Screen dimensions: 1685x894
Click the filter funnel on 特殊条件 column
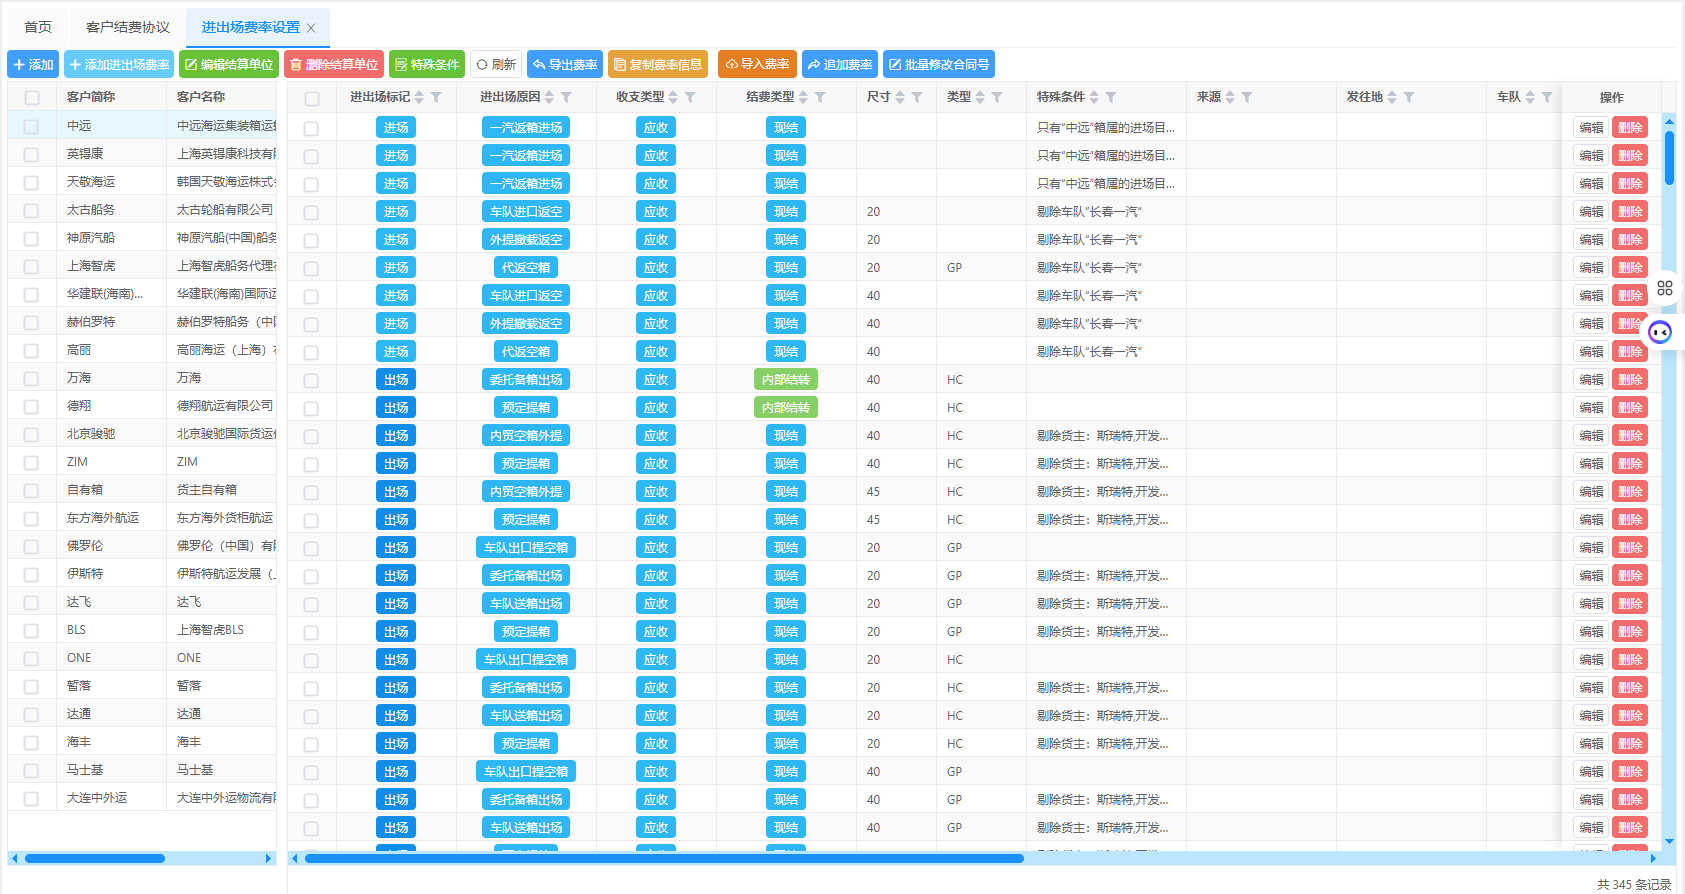pos(1111,98)
